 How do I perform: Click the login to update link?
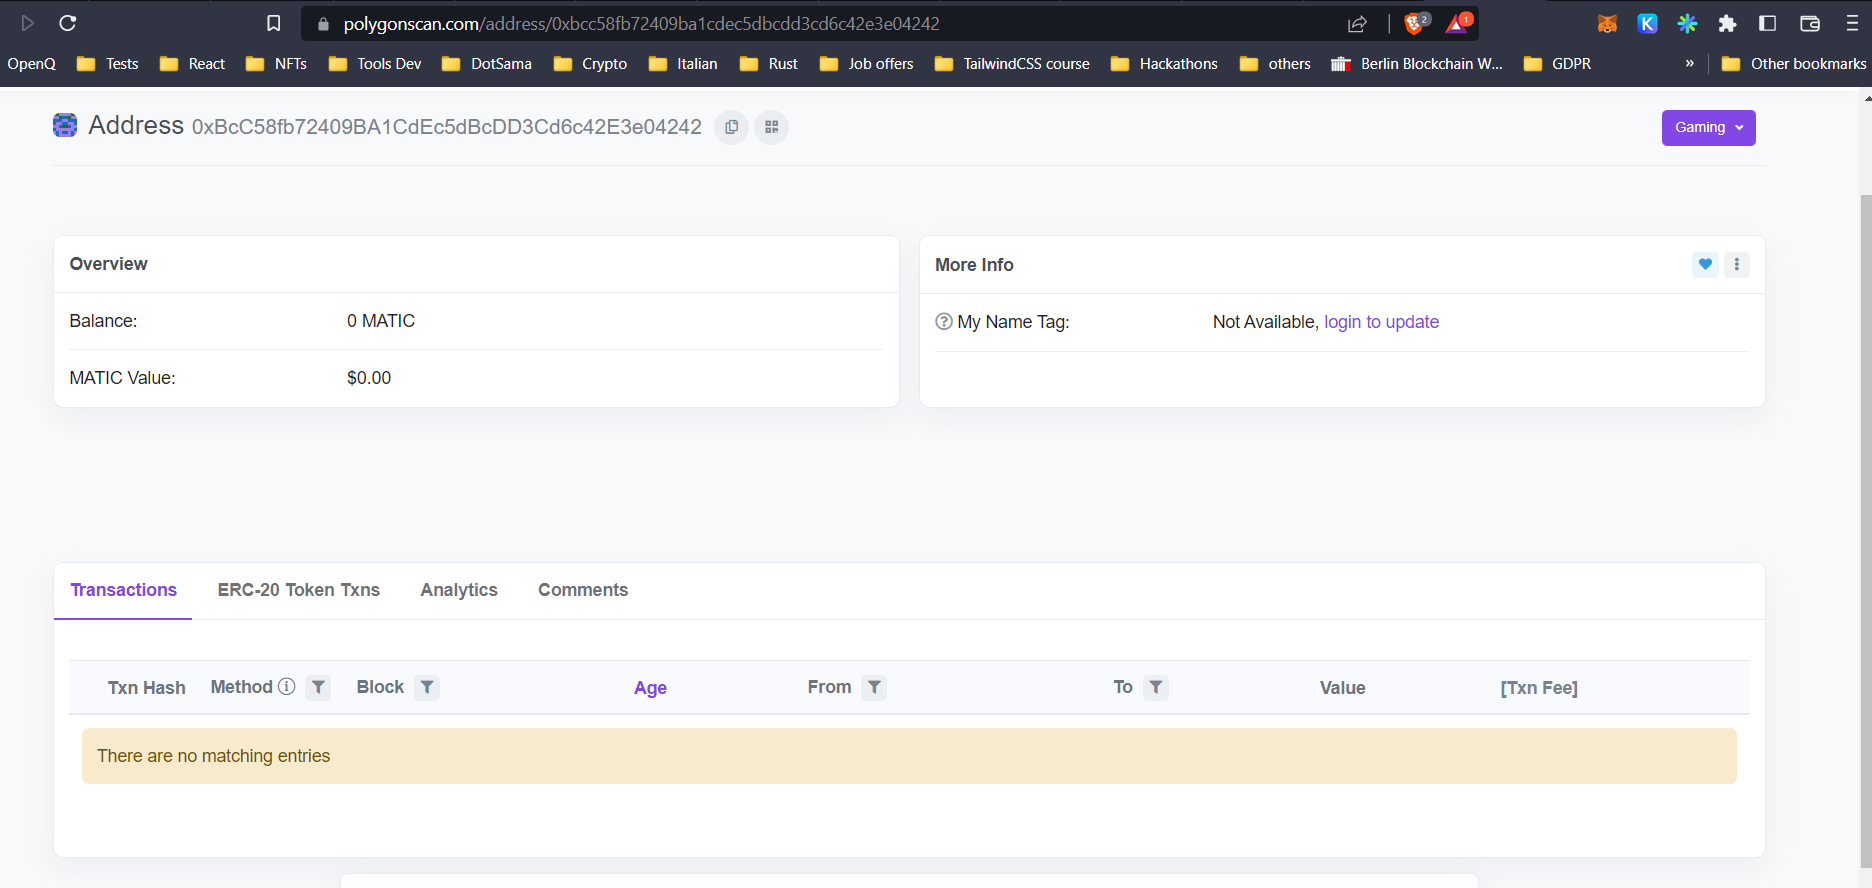pyautogui.click(x=1381, y=322)
